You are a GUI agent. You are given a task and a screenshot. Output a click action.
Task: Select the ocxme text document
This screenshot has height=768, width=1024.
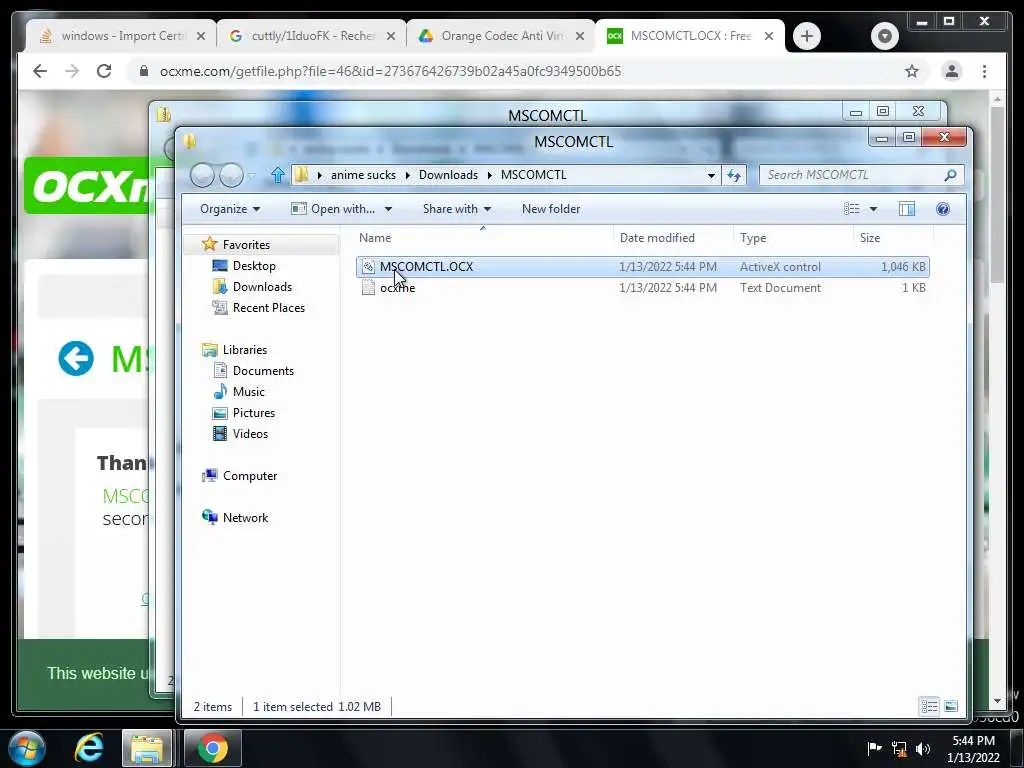tap(643, 287)
